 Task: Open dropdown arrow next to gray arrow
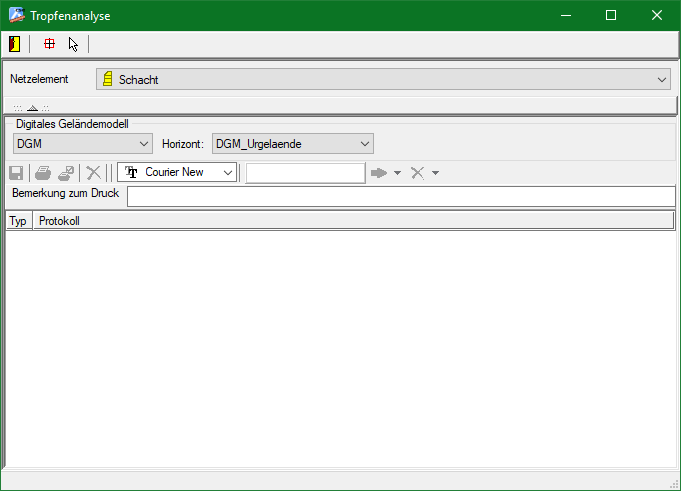click(398, 174)
